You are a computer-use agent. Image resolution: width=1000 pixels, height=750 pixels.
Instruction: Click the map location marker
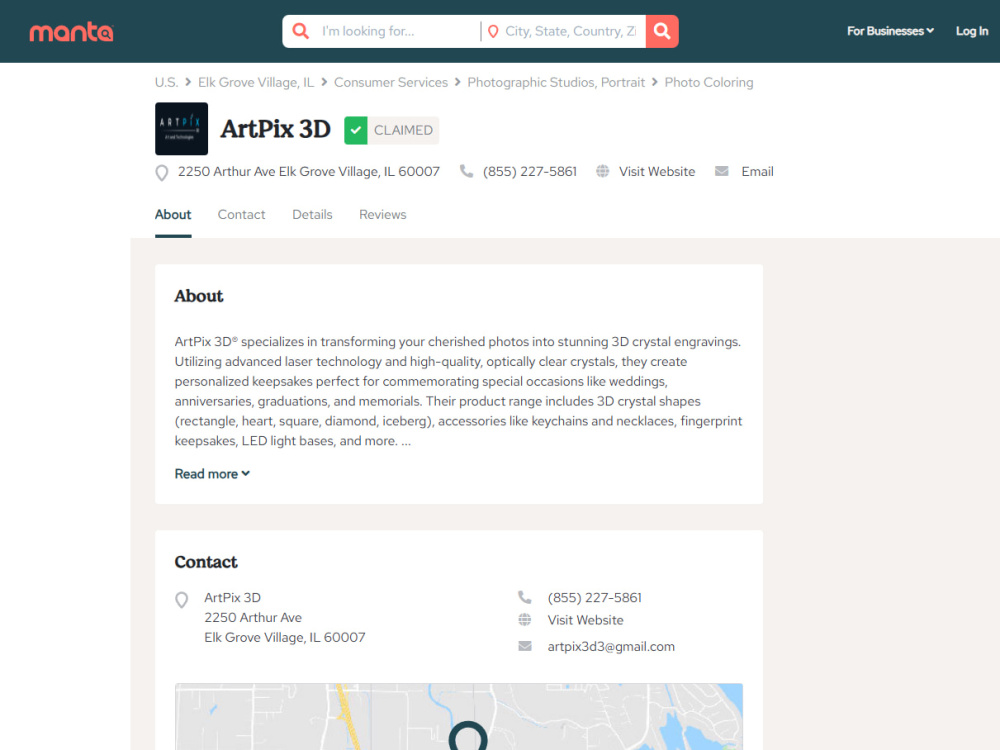468,736
